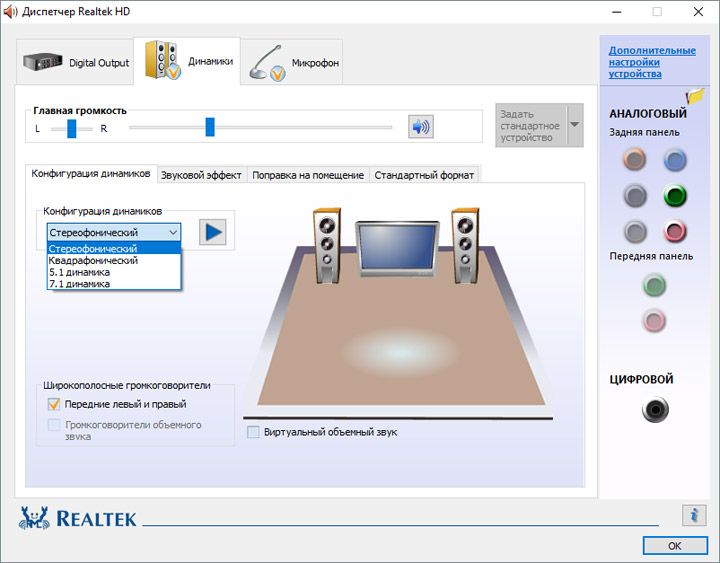The height and width of the screenshot is (563, 720).
Task: Choose 5.1 динамика option
Action: [114, 272]
